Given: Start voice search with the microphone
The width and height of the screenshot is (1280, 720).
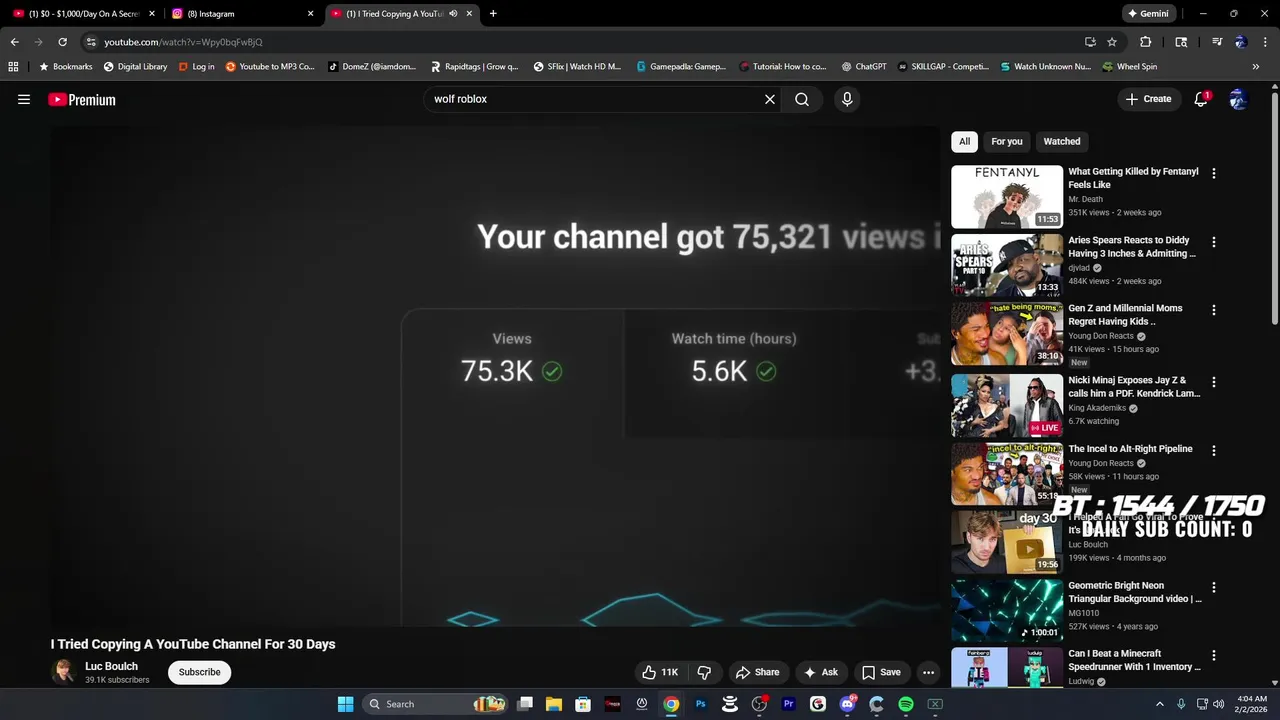Looking at the screenshot, I should pos(847,99).
